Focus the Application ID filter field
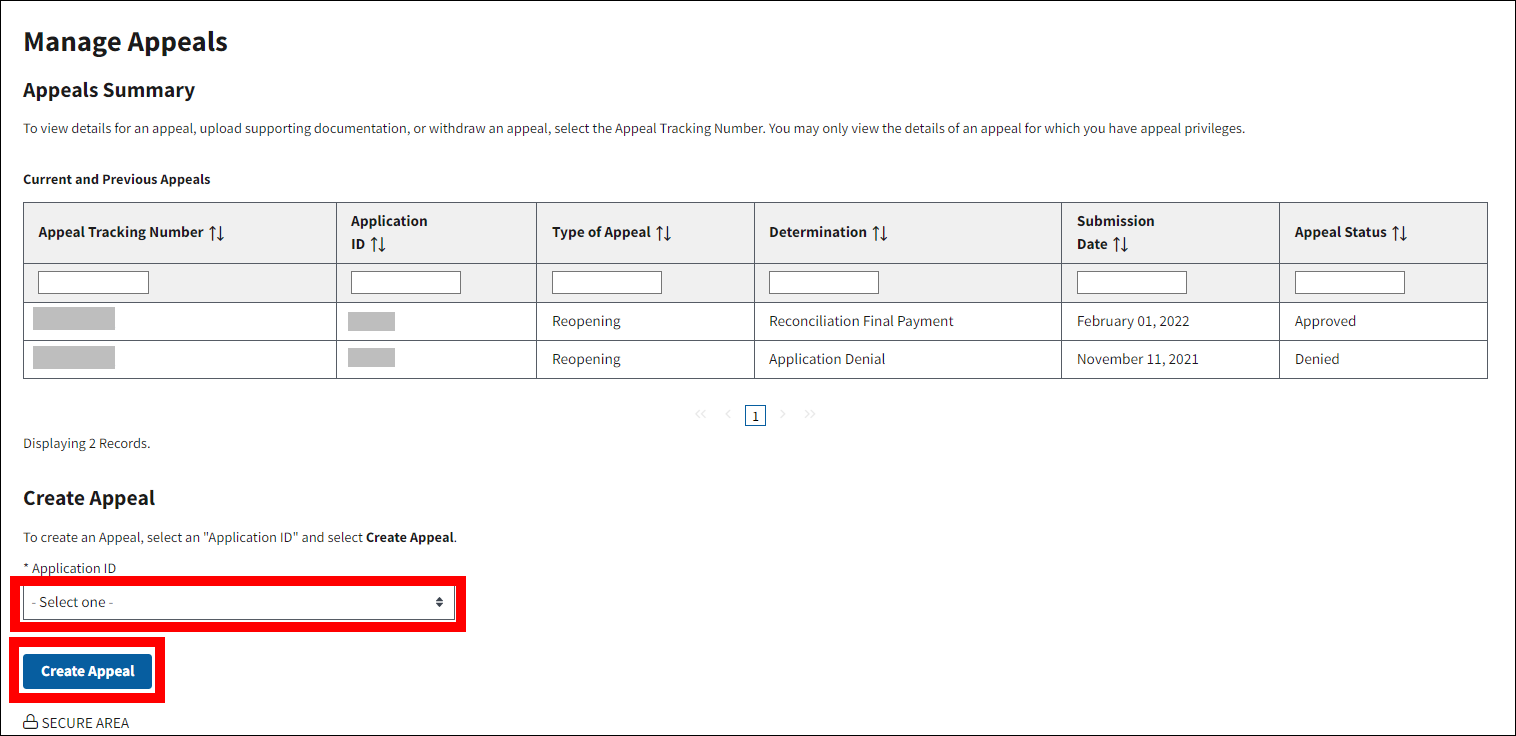This screenshot has width=1516, height=736. 406,283
